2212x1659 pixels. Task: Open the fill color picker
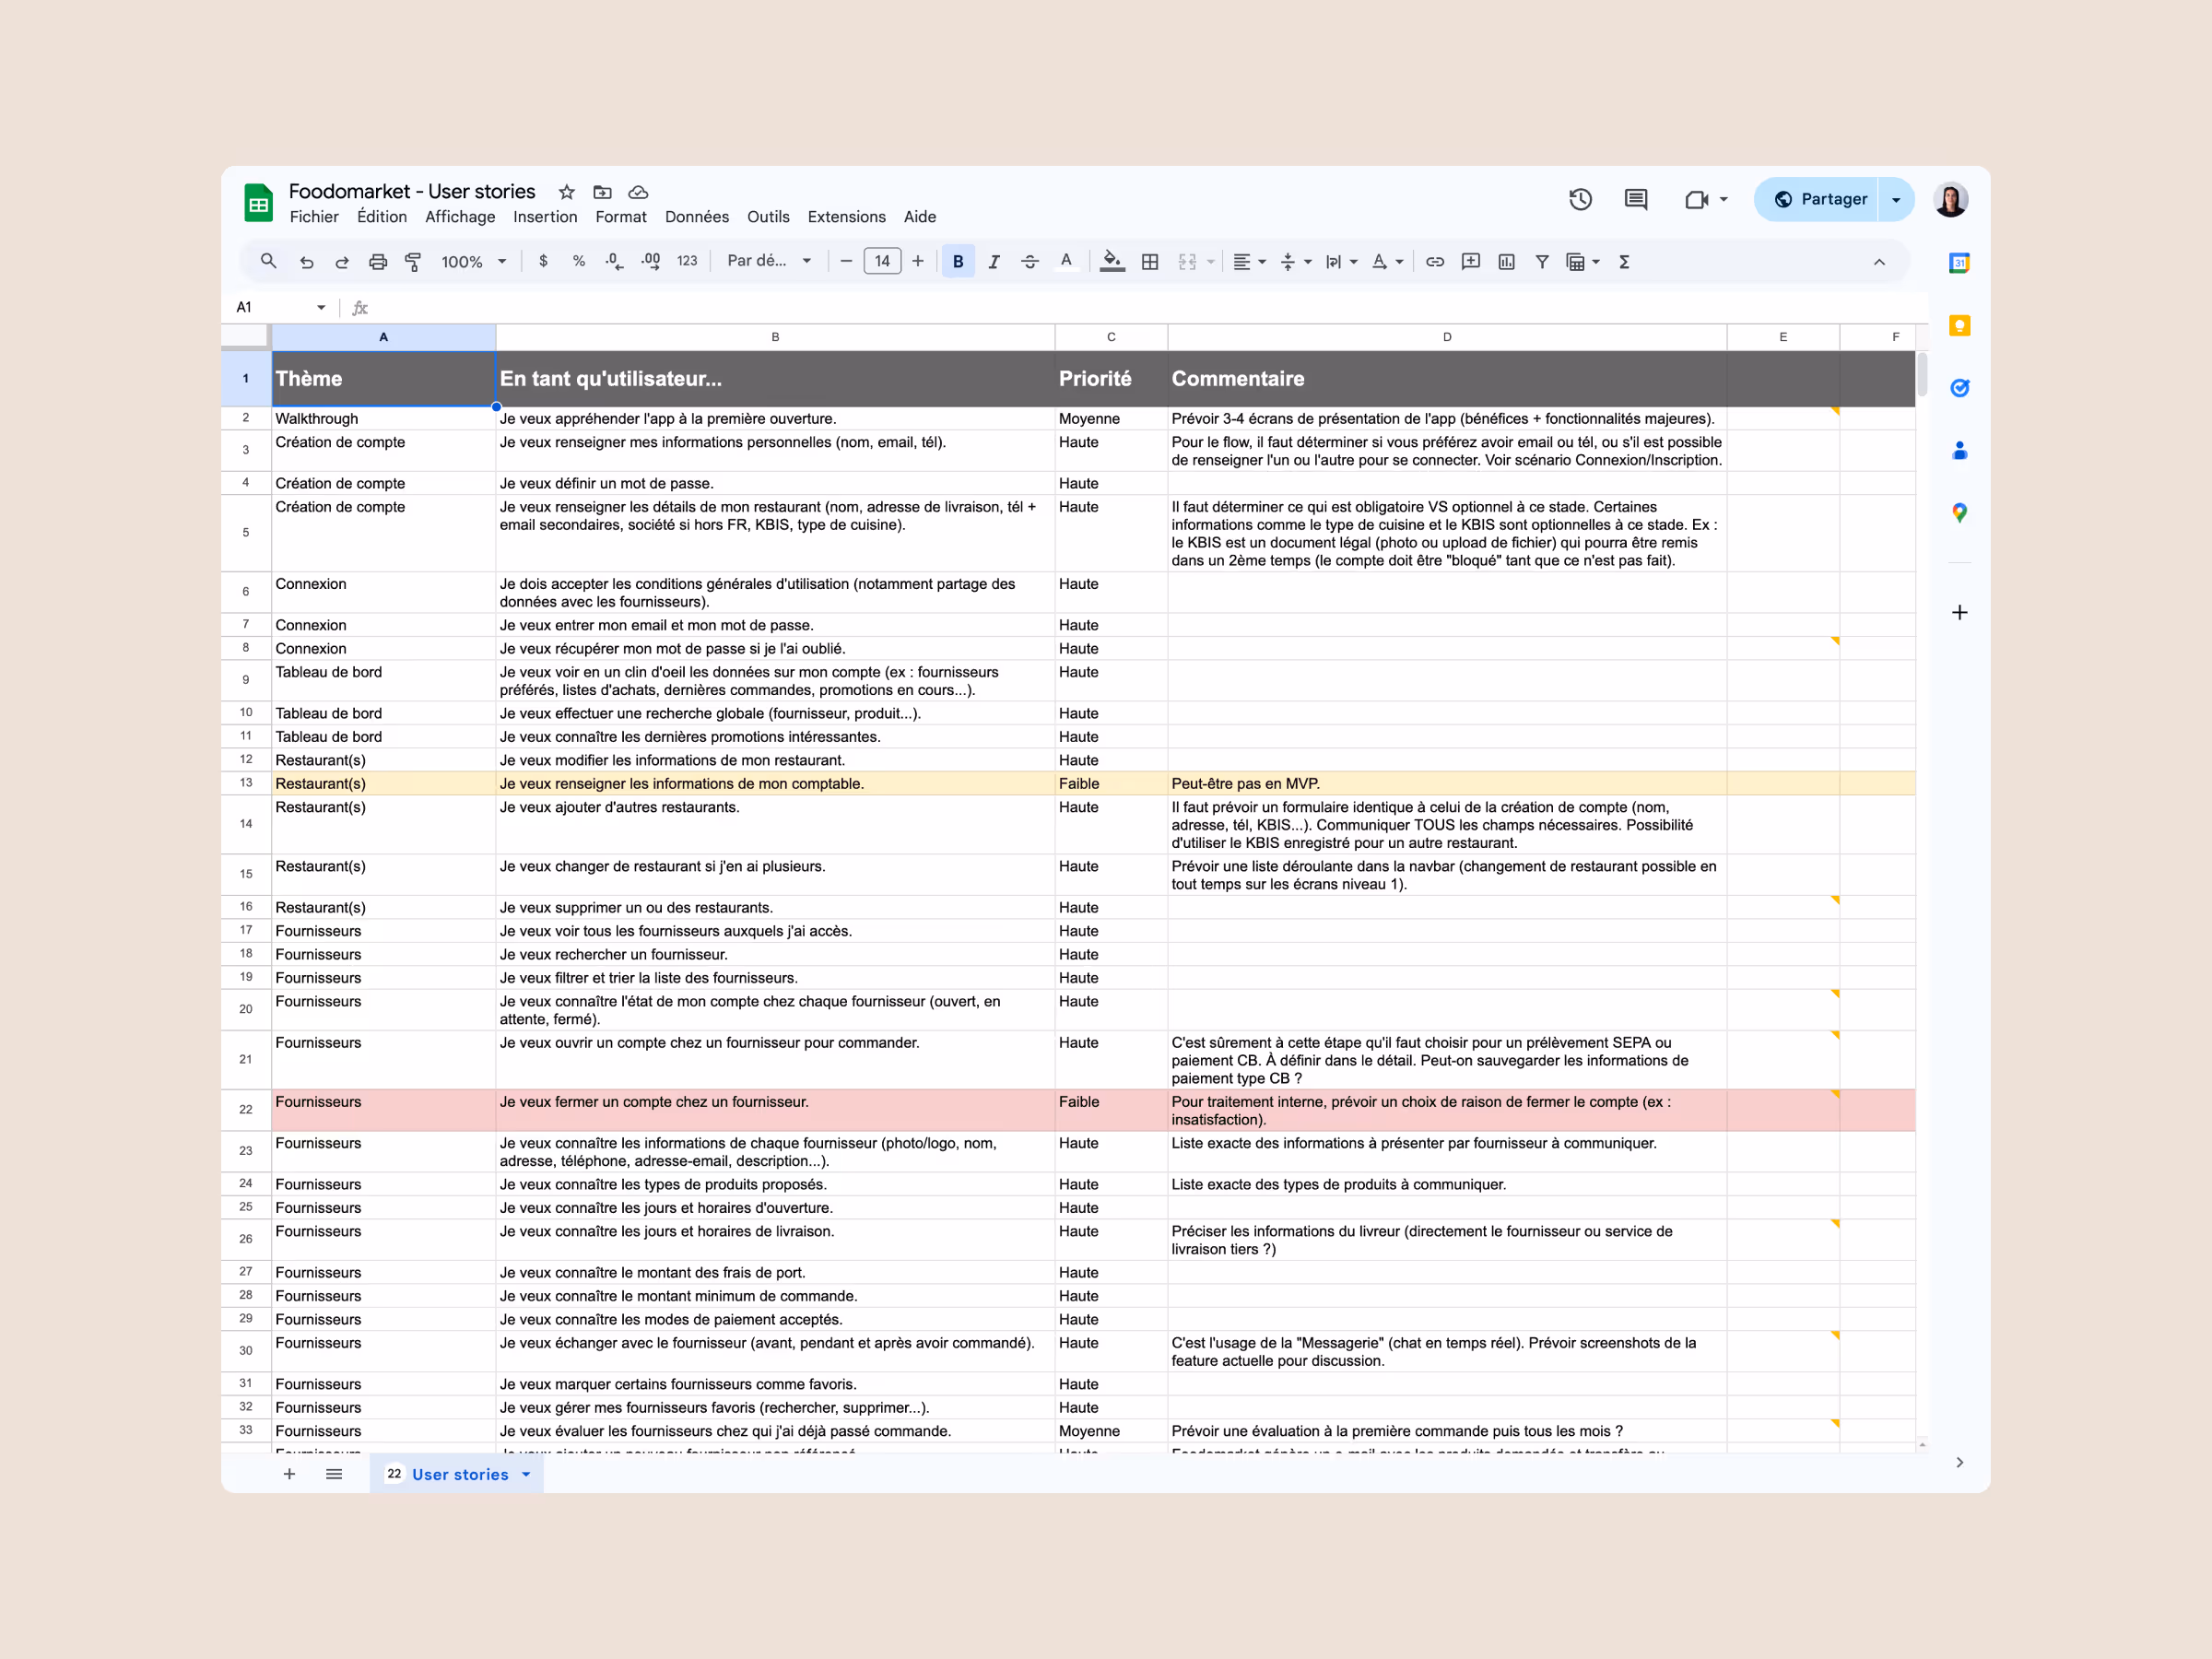click(x=1111, y=262)
